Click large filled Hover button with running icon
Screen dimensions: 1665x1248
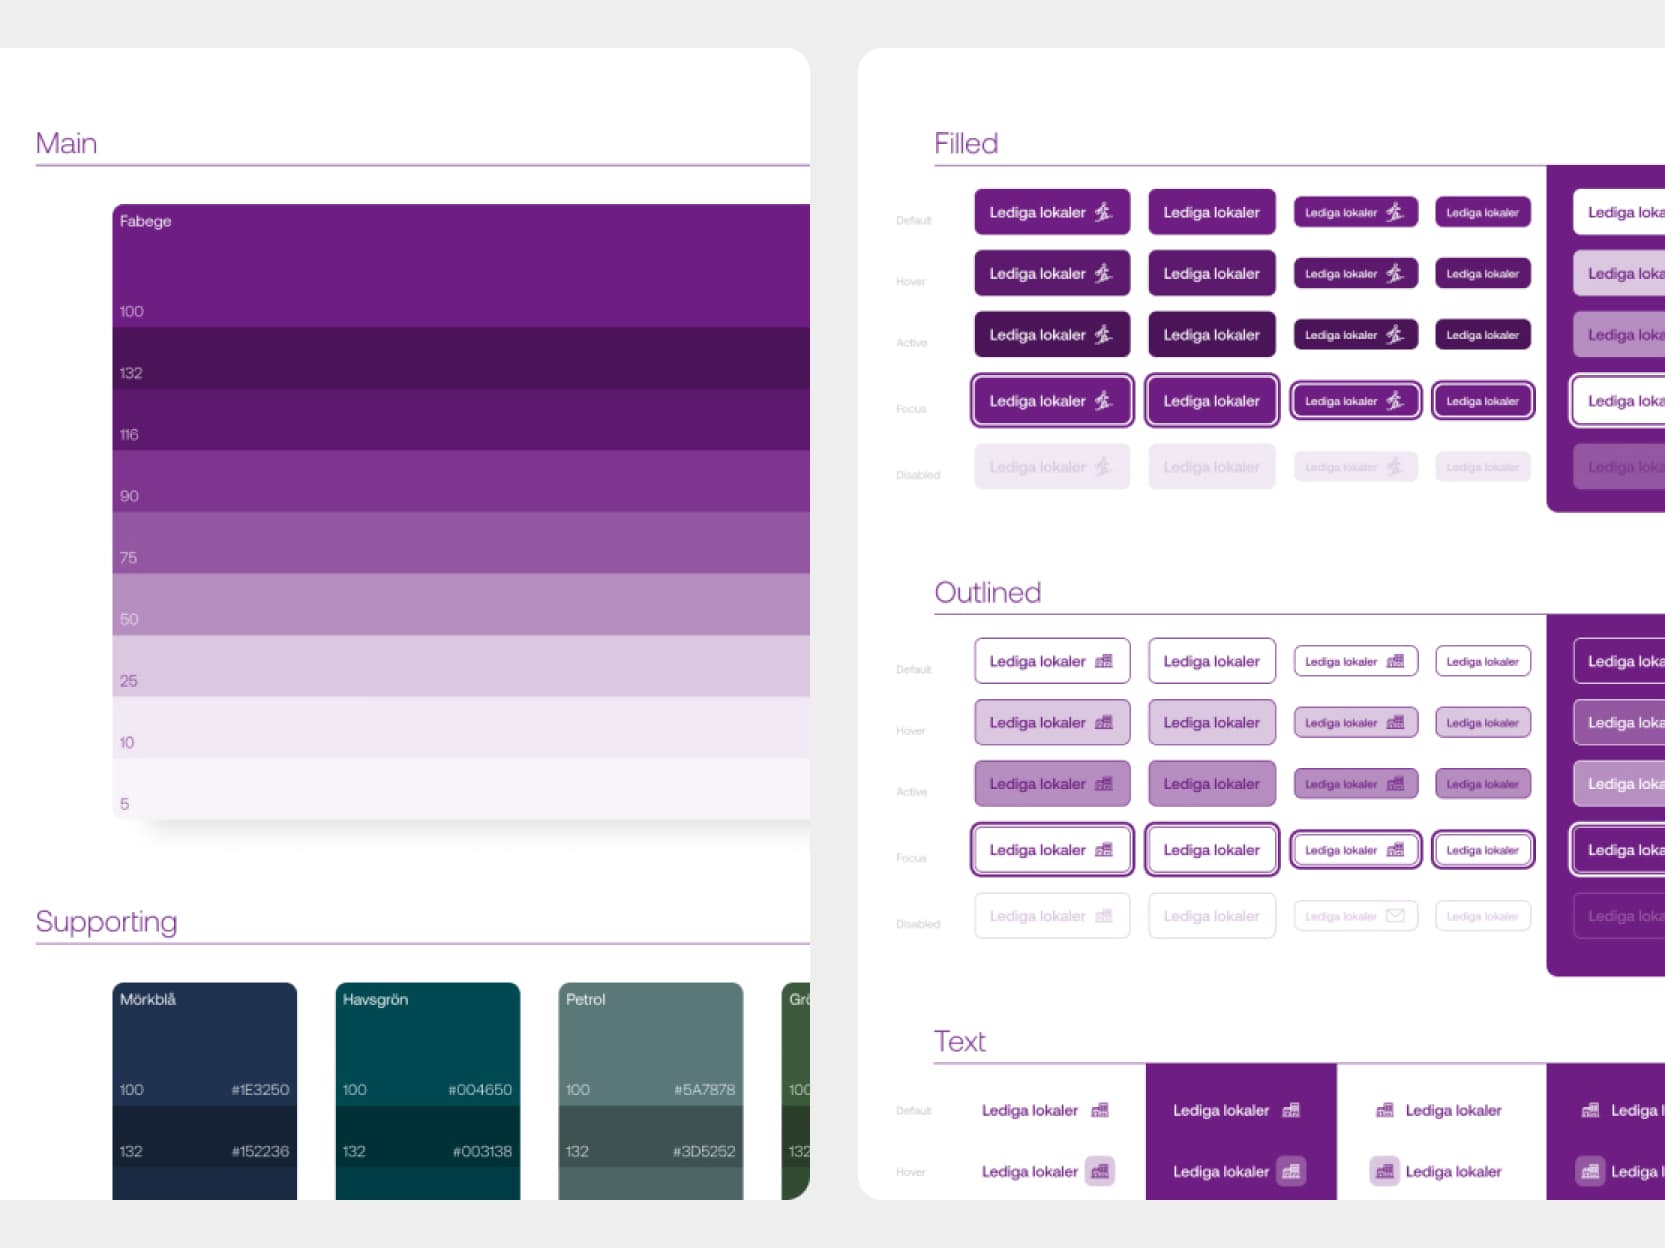(1052, 273)
